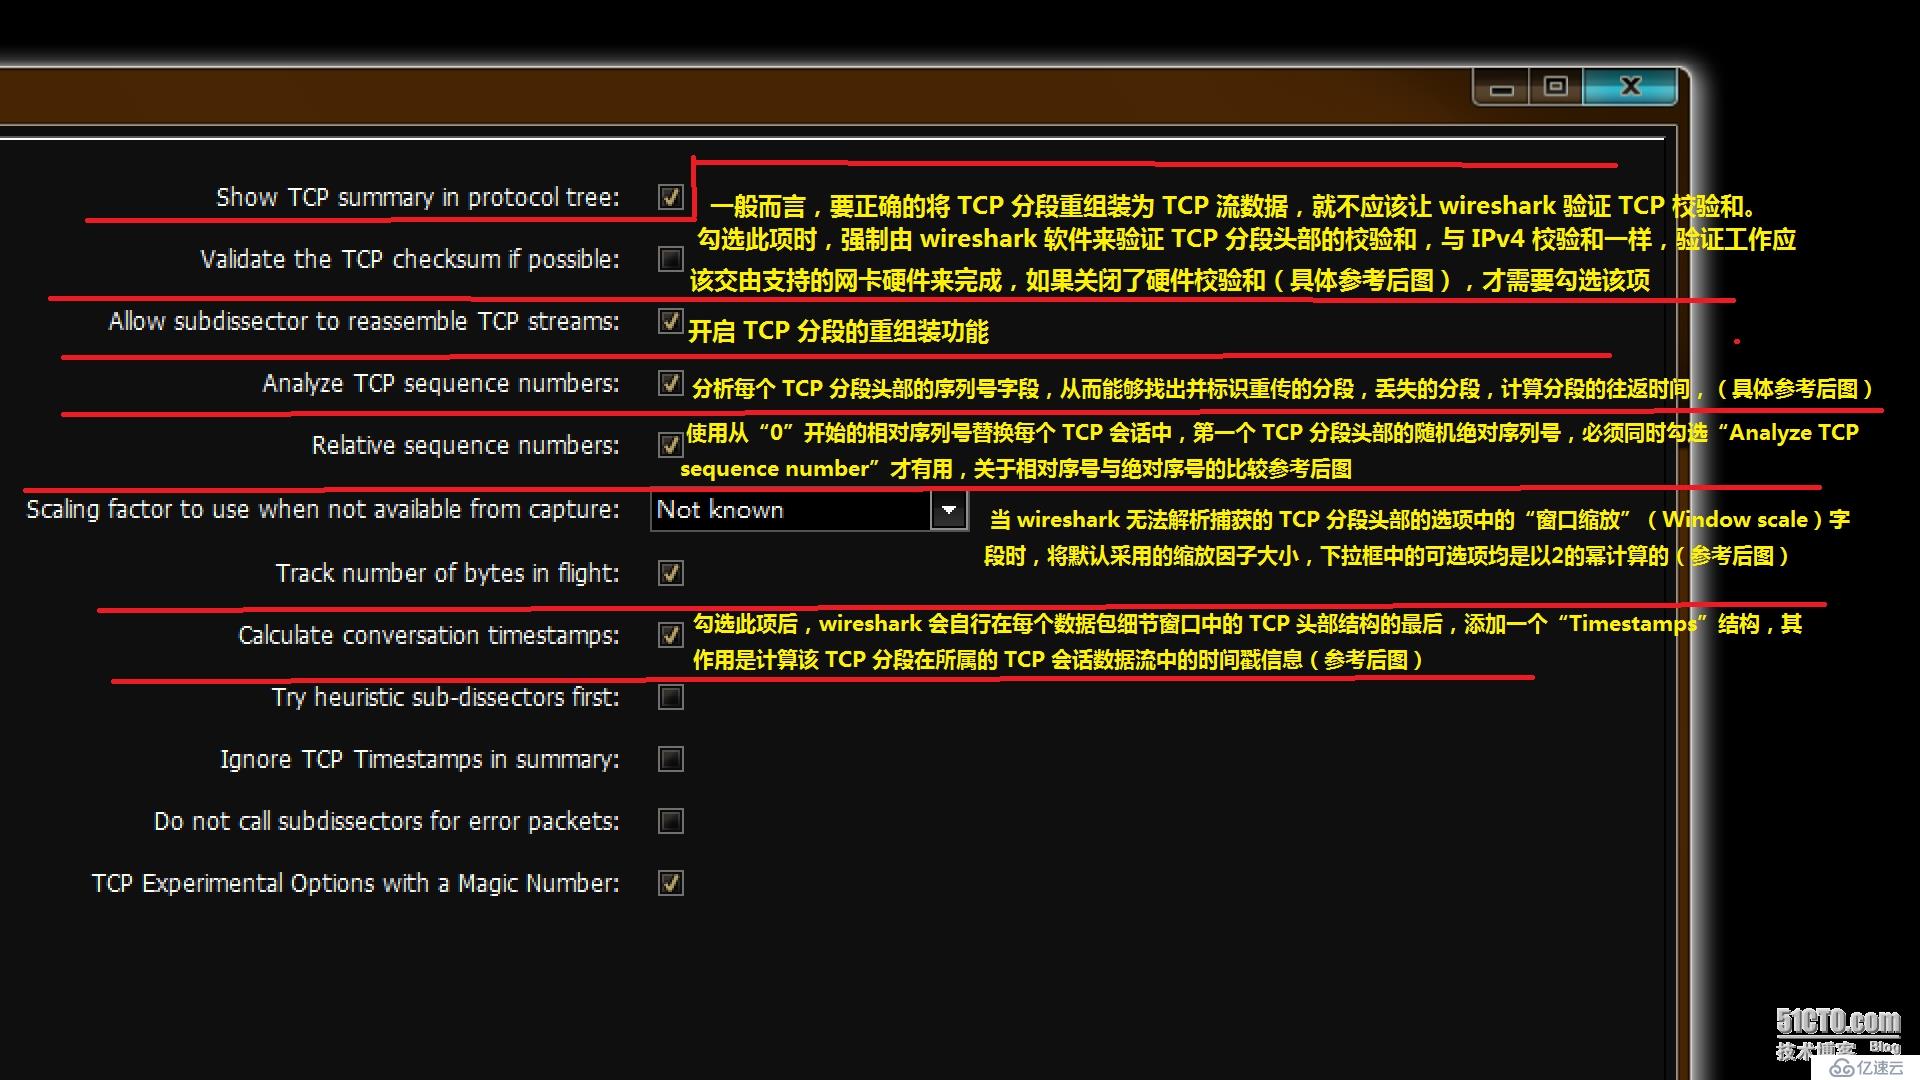Click 'Allow subdissector to reassemble TCP streams:' label
Viewport: 1920px width, 1080px height.
(x=364, y=321)
